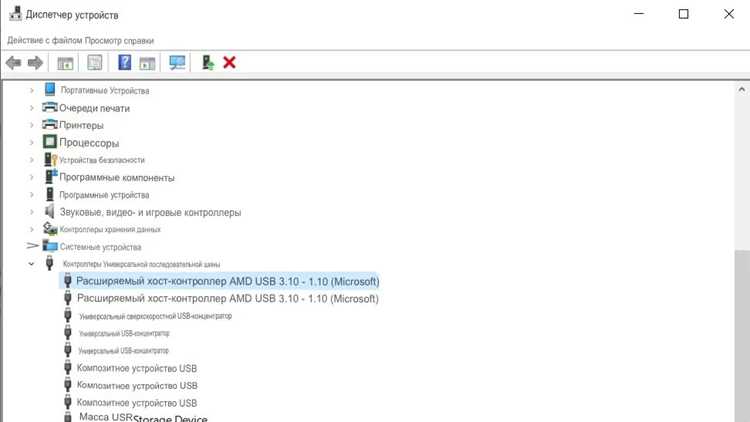Select the Очереди печати printer icon
The width and height of the screenshot is (750, 422).
point(50,107)
